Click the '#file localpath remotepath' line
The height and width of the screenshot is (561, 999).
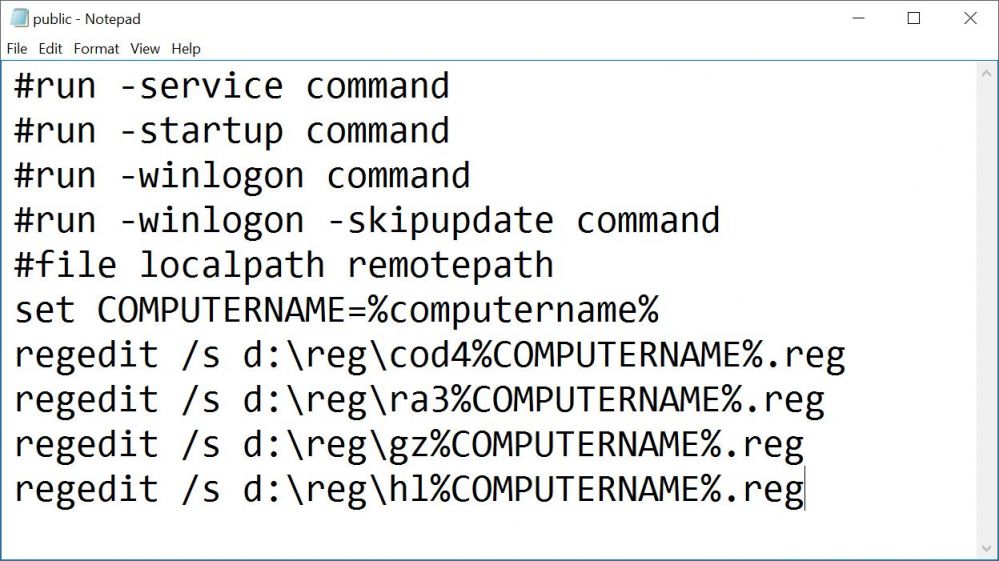[283, 265]
